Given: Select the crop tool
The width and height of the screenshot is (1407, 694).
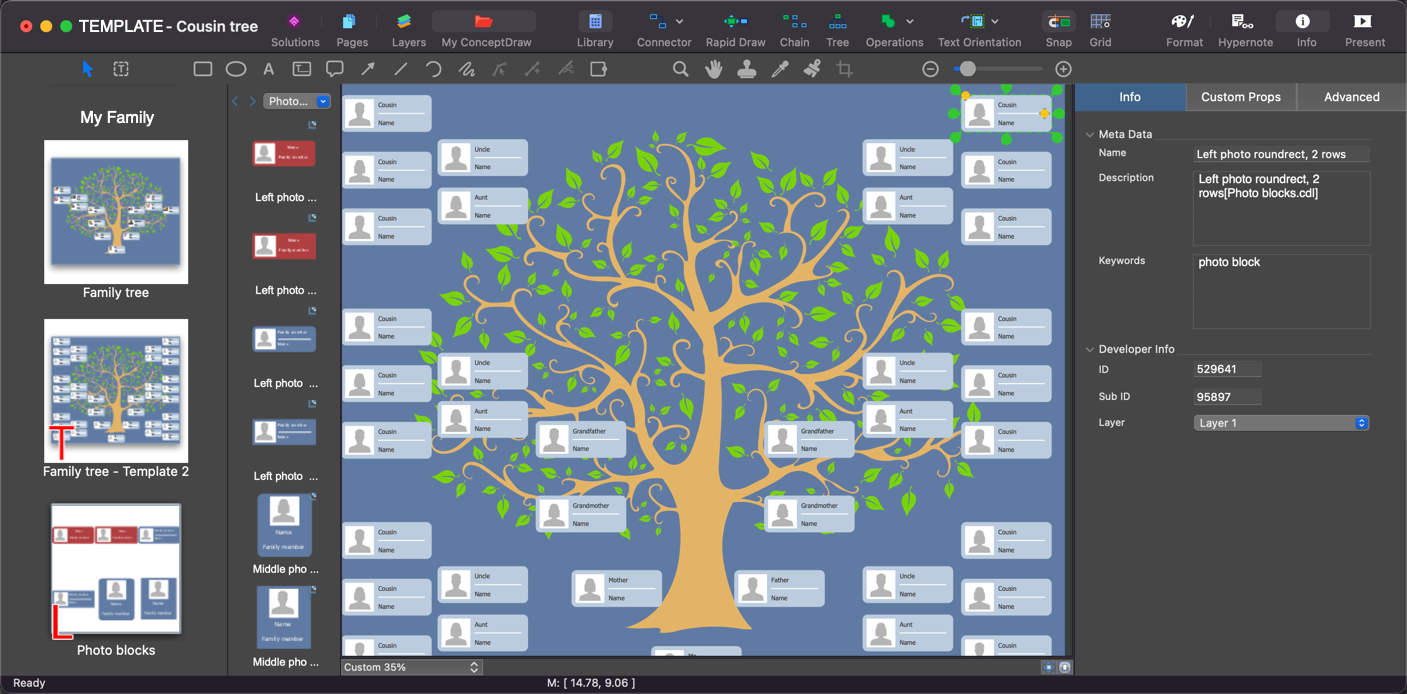Looking at the screenshot, I should click(x=845, y=69).
